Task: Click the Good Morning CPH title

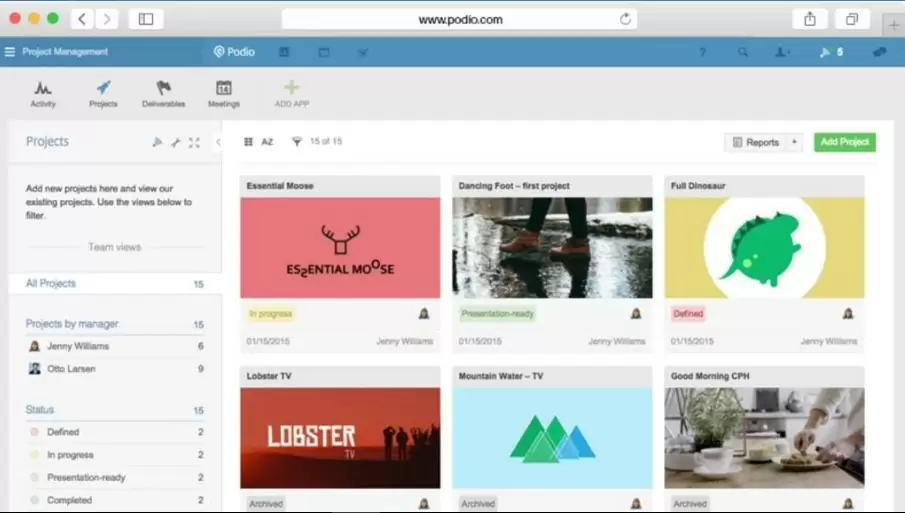Action: click(x=710, y=376)
